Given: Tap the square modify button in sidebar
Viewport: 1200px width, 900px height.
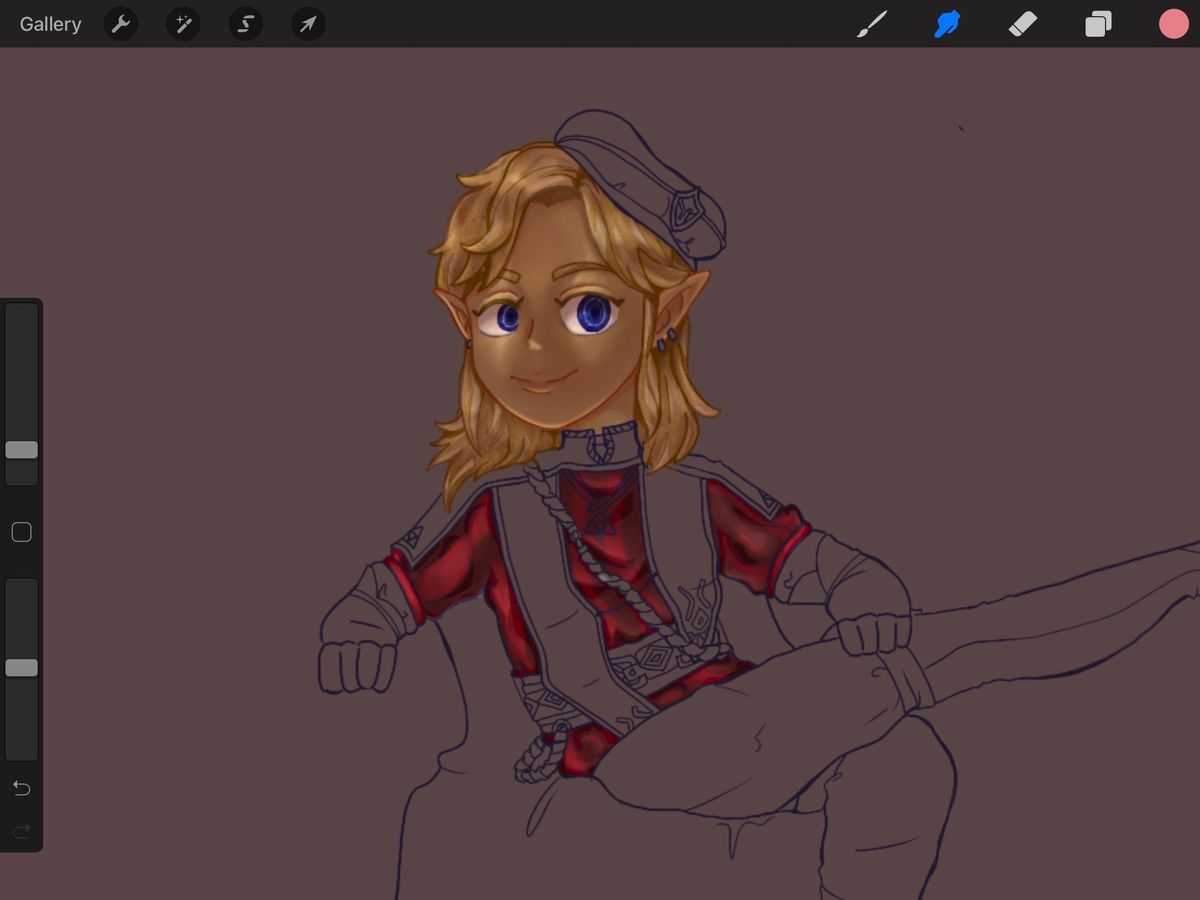Looking at the screenshot, I should pyautogui.click(x=21, y=532).
